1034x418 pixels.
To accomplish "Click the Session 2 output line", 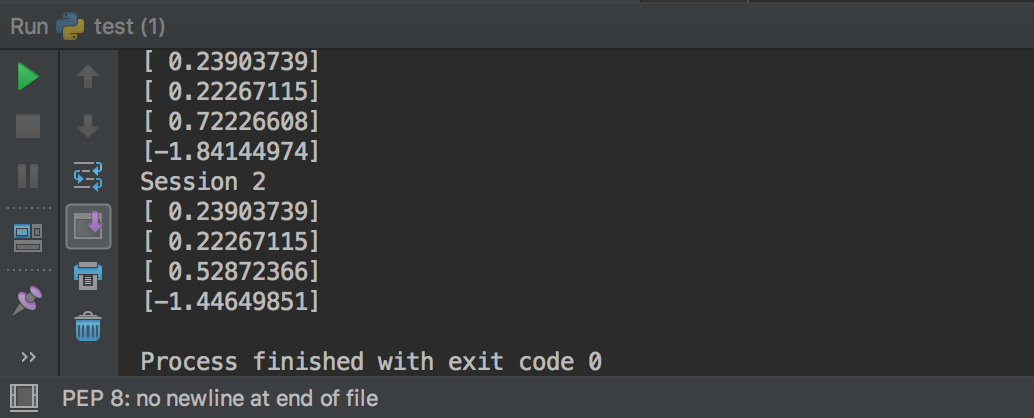I will click(203, 181).
